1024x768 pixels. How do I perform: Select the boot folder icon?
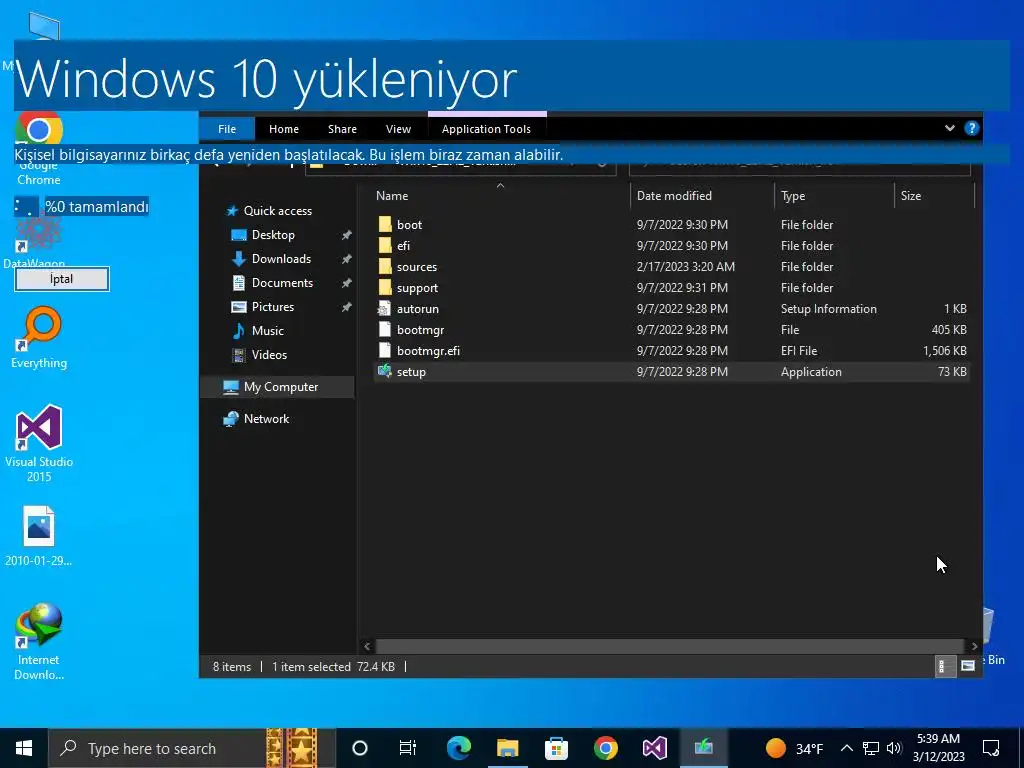pyautogui.click(x=385, y=225)
